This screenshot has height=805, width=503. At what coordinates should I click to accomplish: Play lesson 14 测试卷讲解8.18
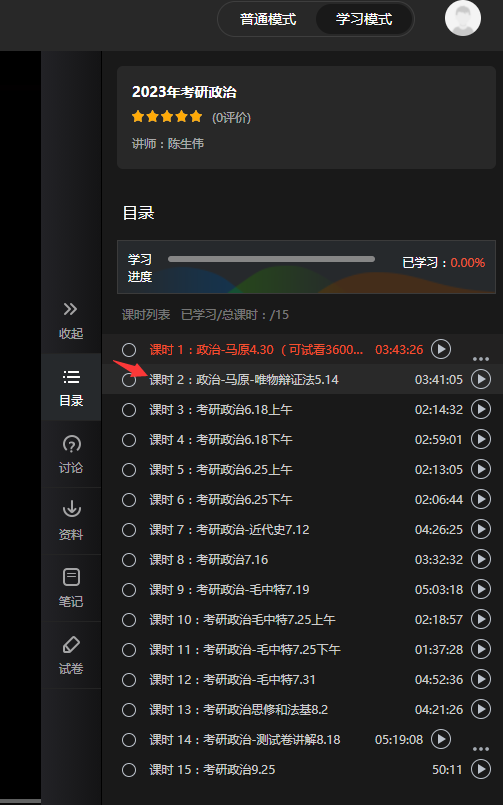tap(440, 739)
